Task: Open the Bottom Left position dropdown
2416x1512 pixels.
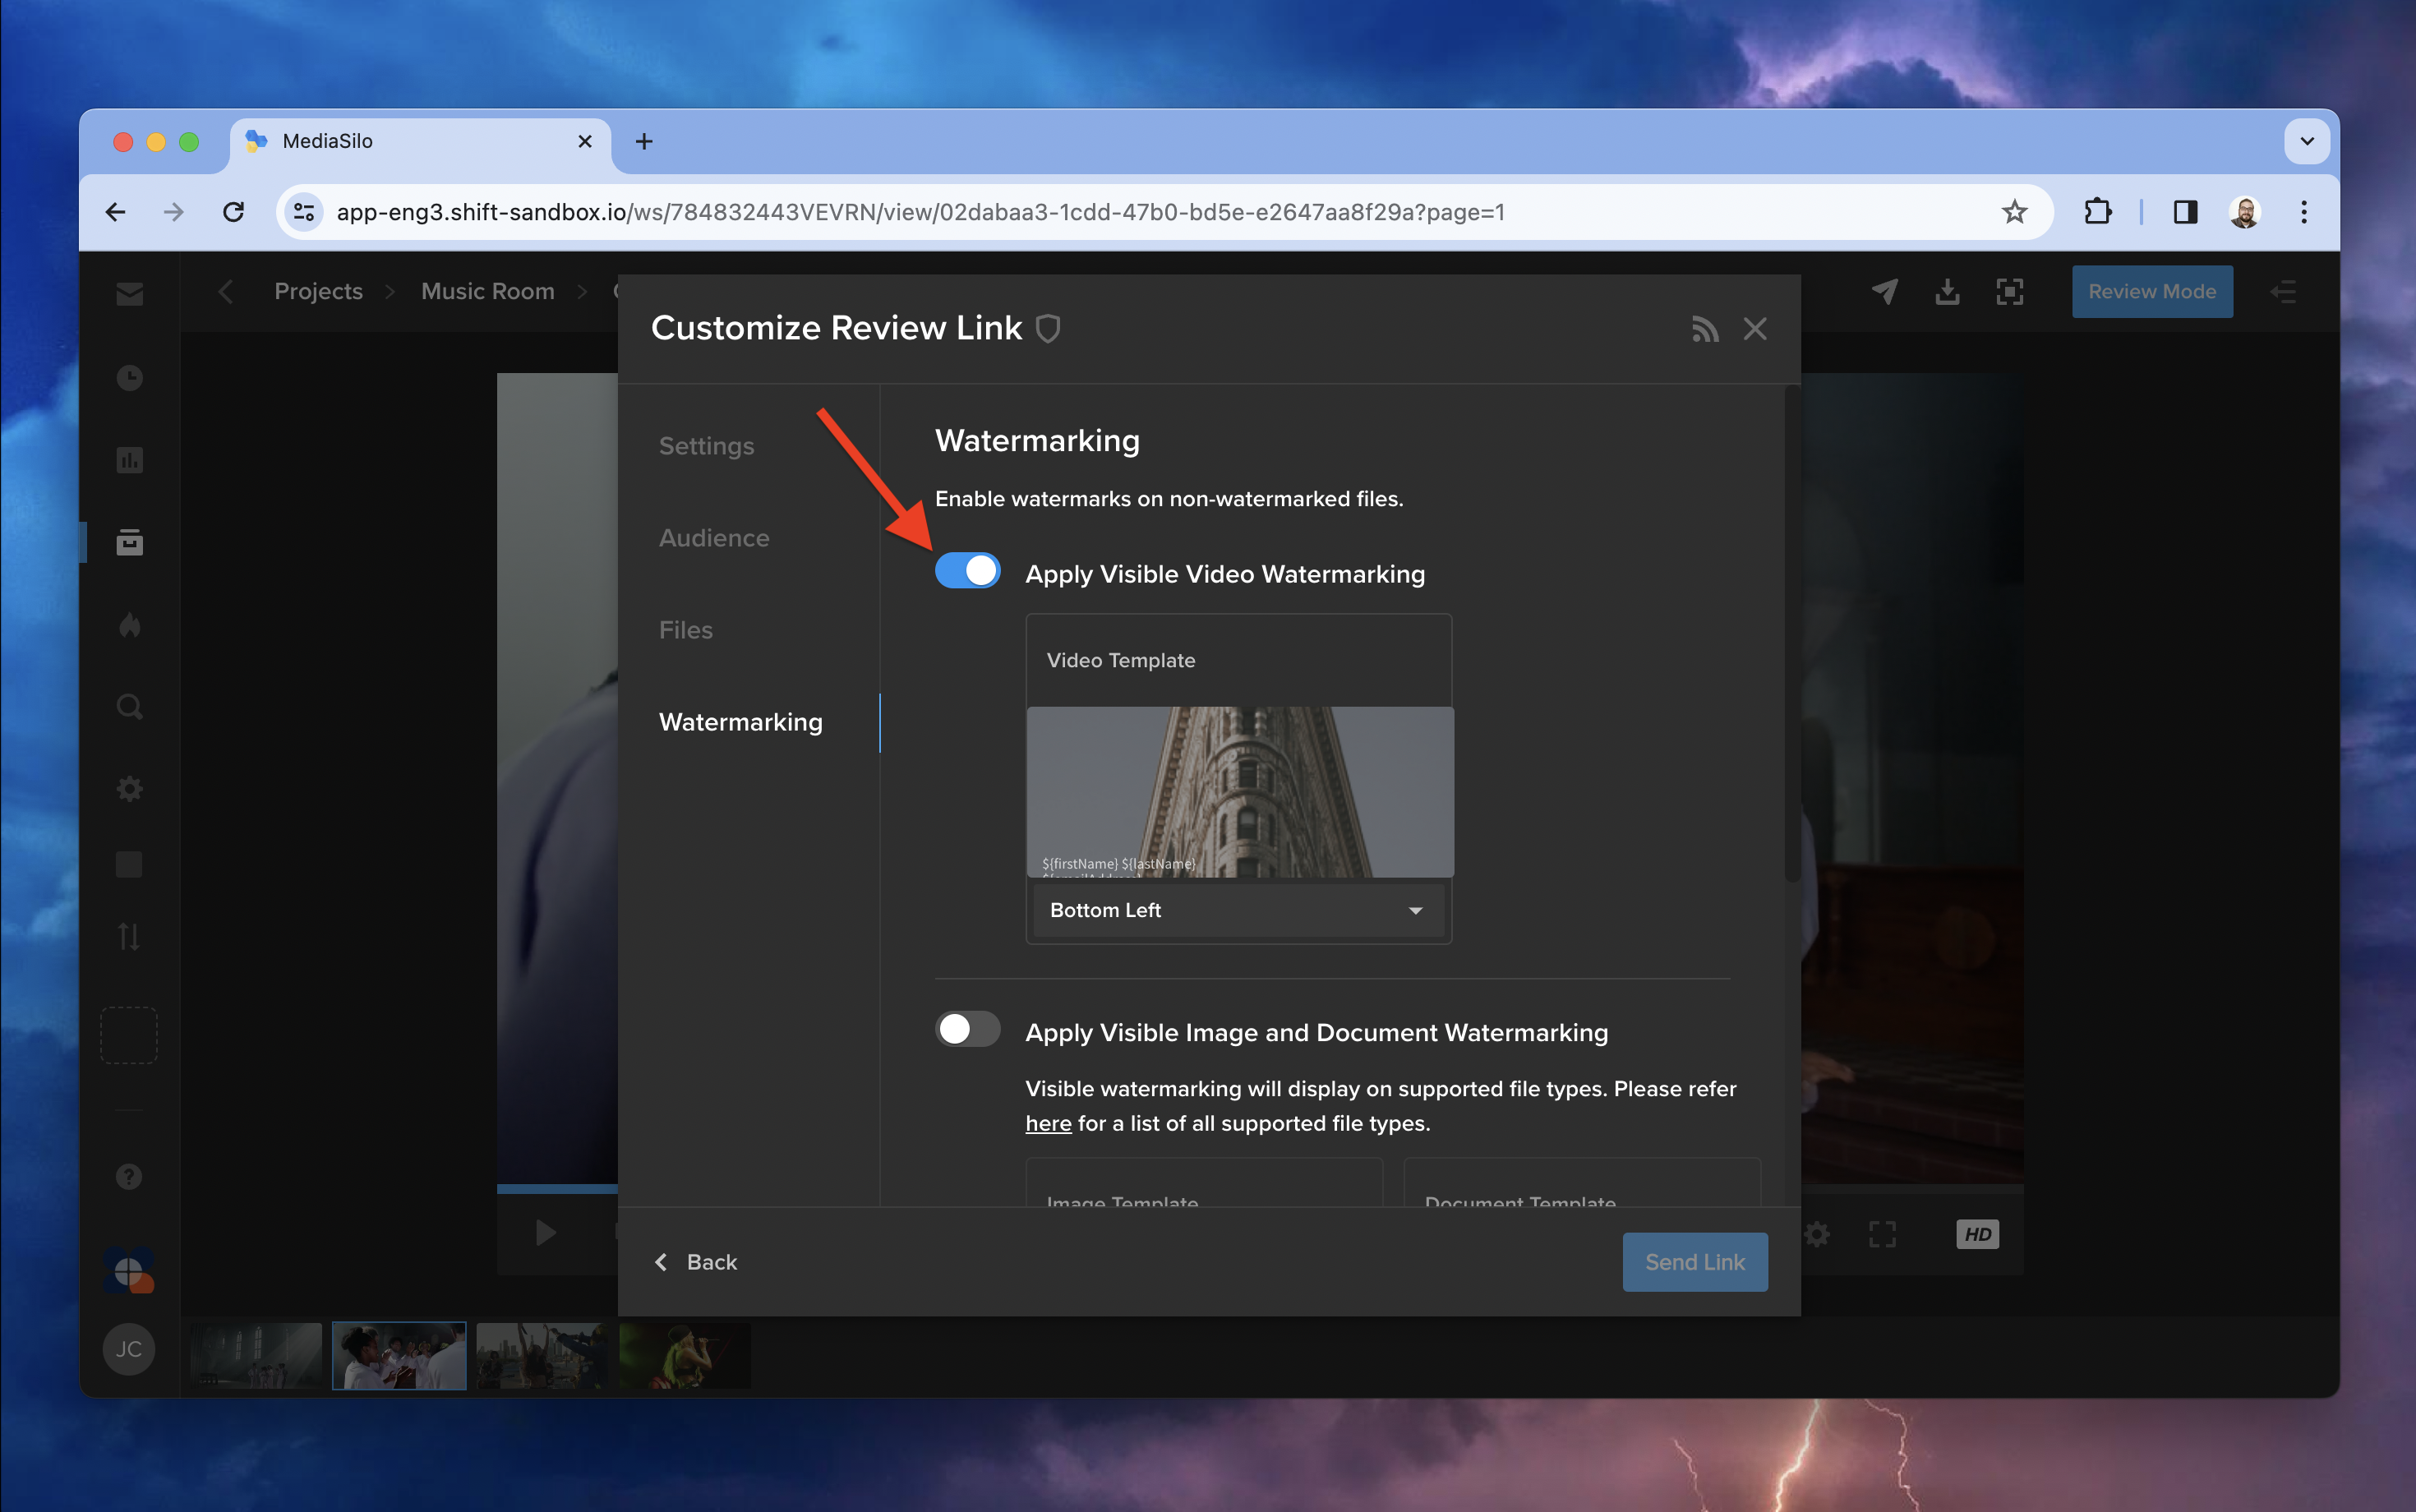Action: click(1238, 910)
